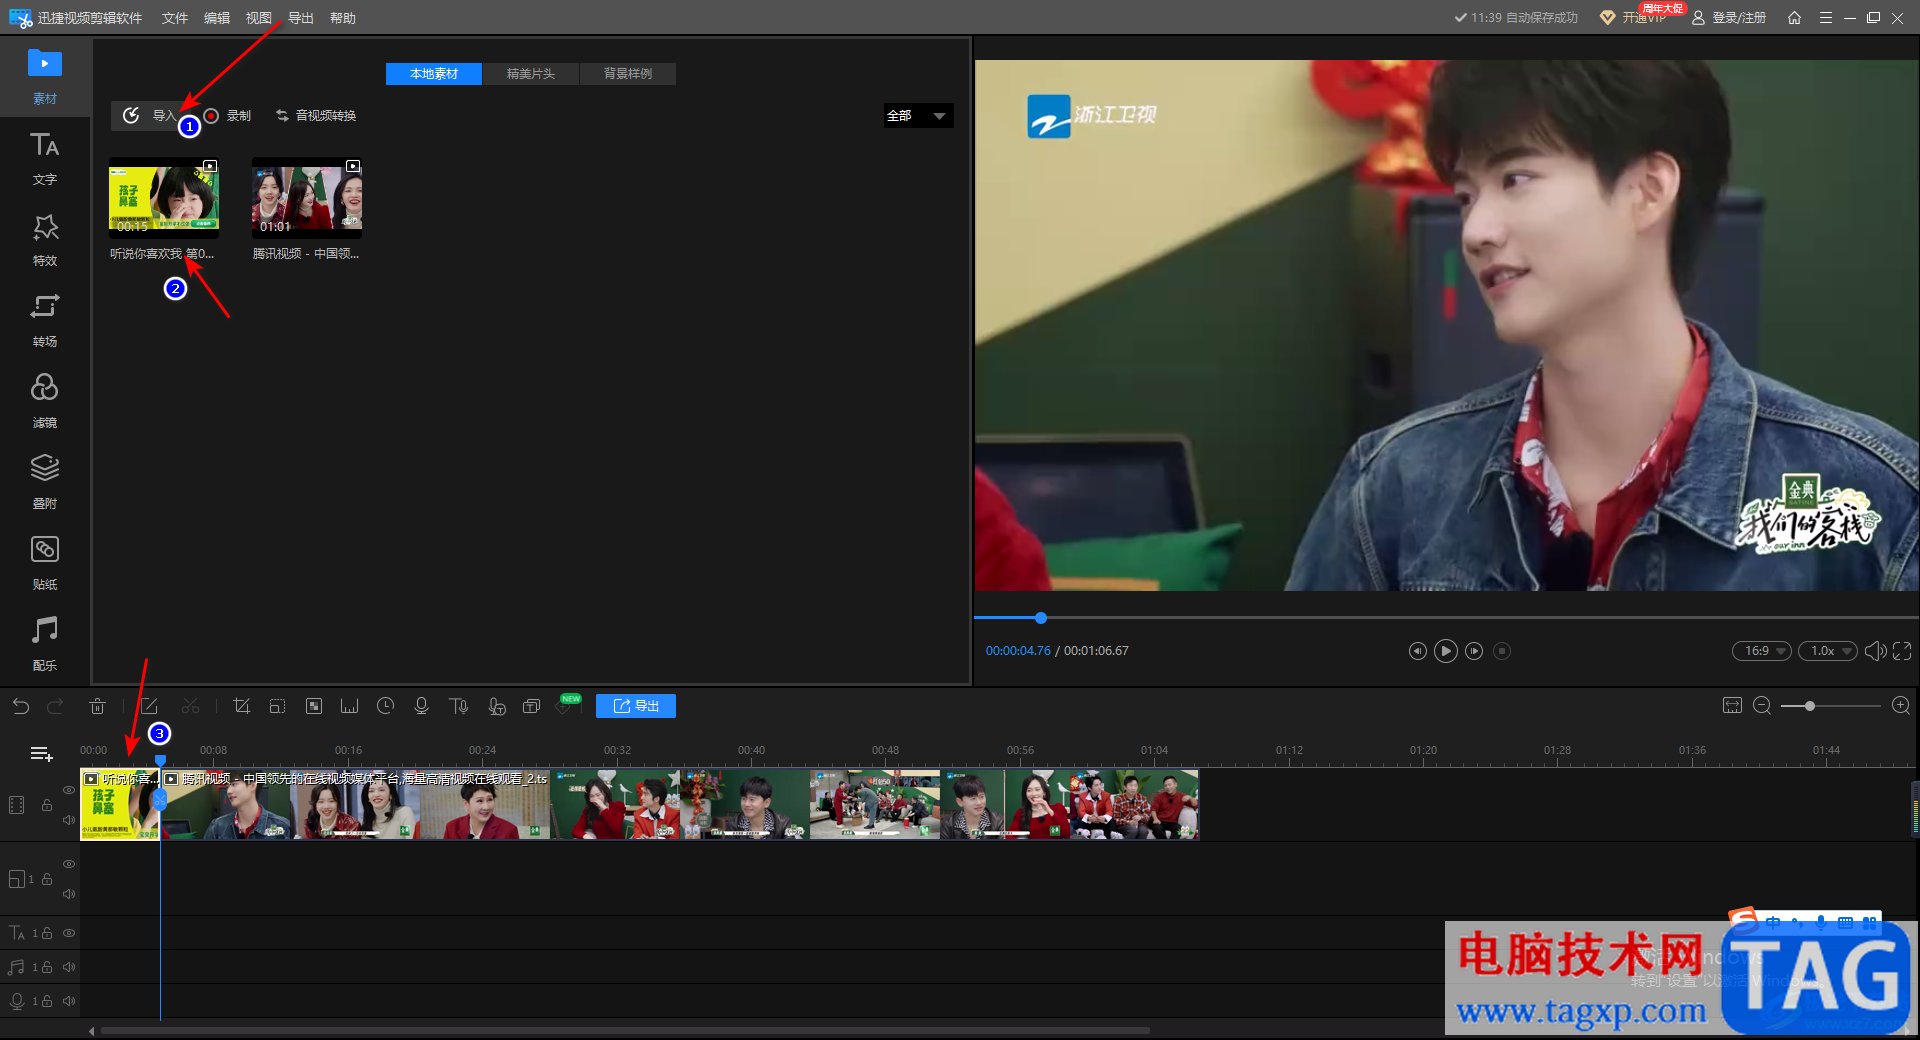Image resolution: width=1920 pixels, height=1040 pixels.
Task: Click the blue 导出 export button
Action: pos(636,706)
